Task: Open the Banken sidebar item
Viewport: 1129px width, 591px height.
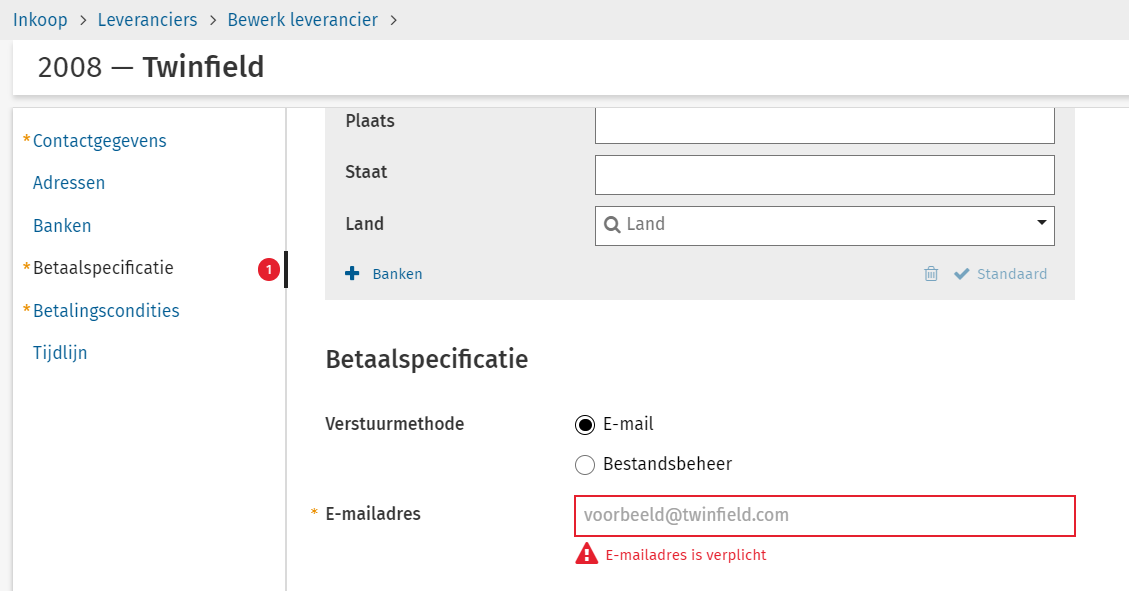Action: click(62, 226)
